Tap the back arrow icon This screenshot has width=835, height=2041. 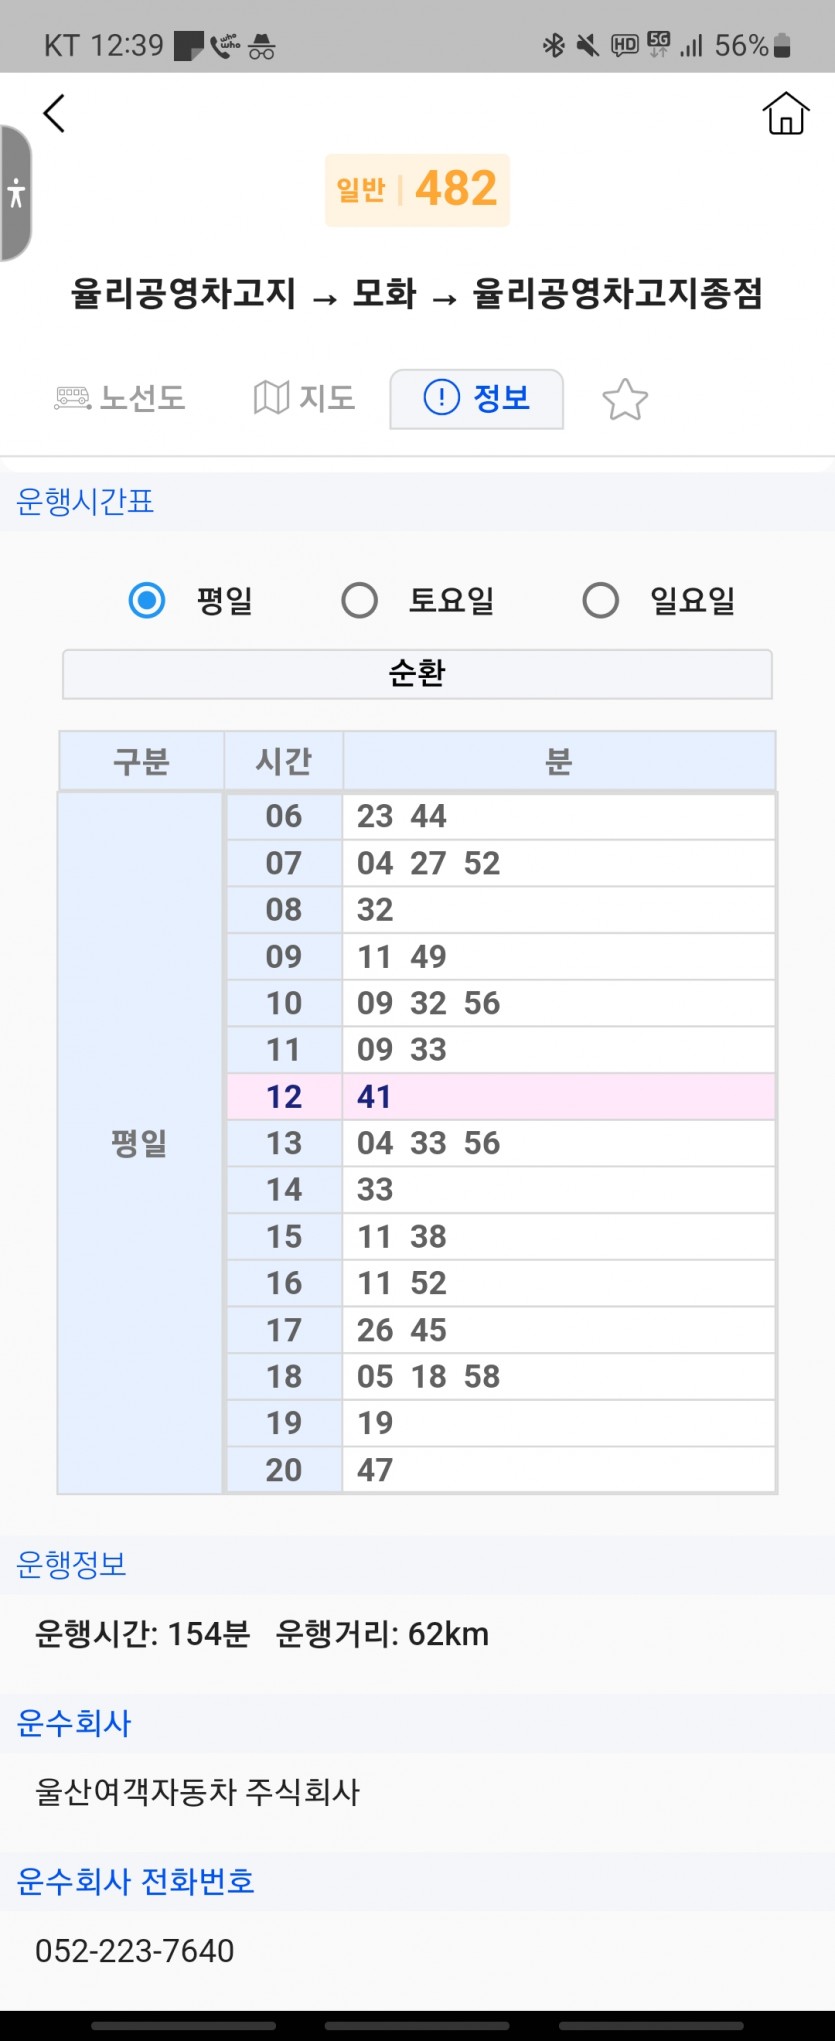(x=55, y=113)
